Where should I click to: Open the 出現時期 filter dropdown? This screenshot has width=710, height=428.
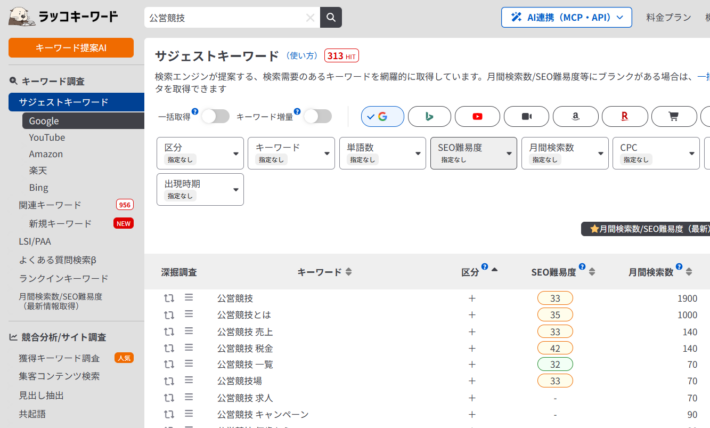tap(200, 189)
